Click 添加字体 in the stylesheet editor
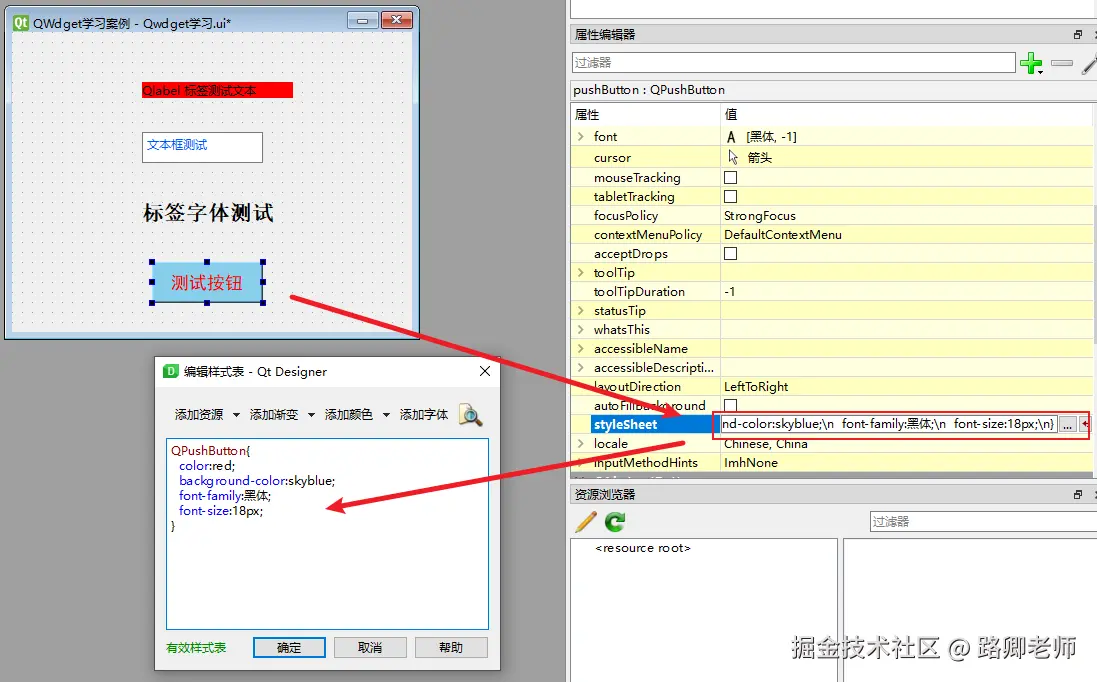This screenshot has height=682, width=1097. [424, 415]
